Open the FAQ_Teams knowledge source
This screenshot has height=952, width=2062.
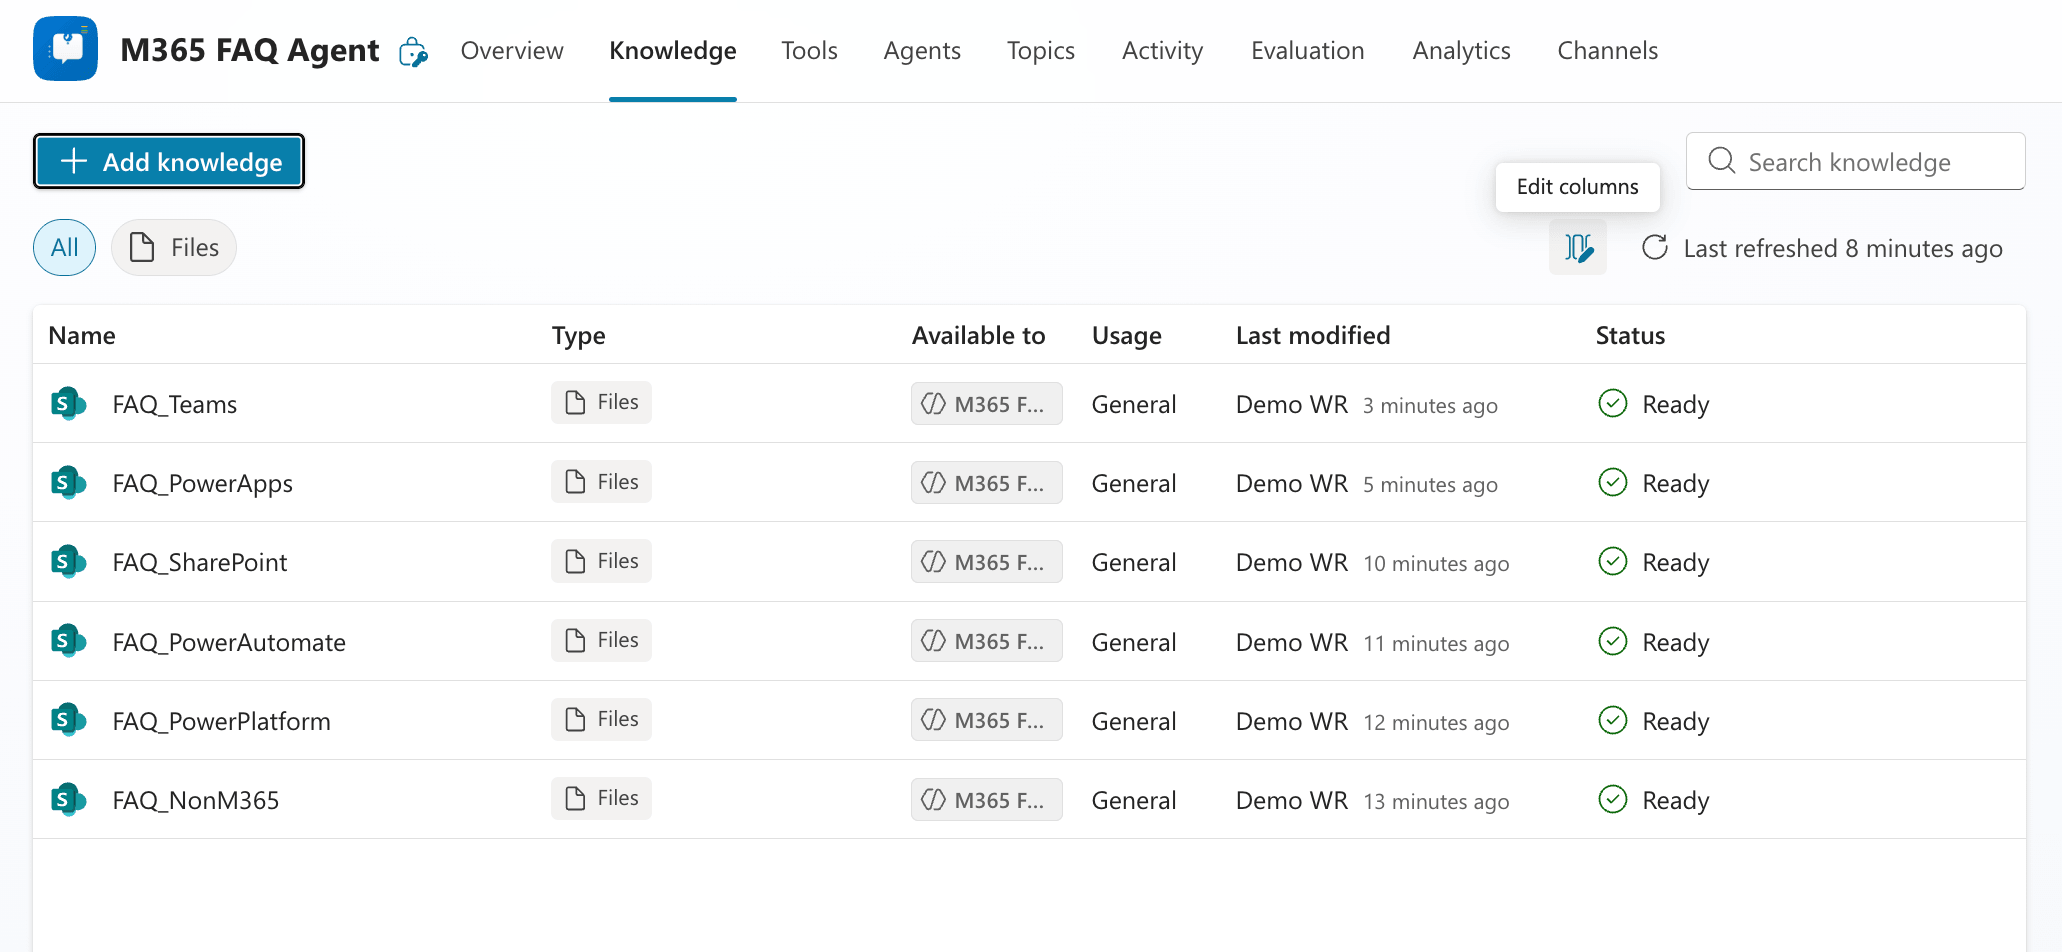(175, 404)
